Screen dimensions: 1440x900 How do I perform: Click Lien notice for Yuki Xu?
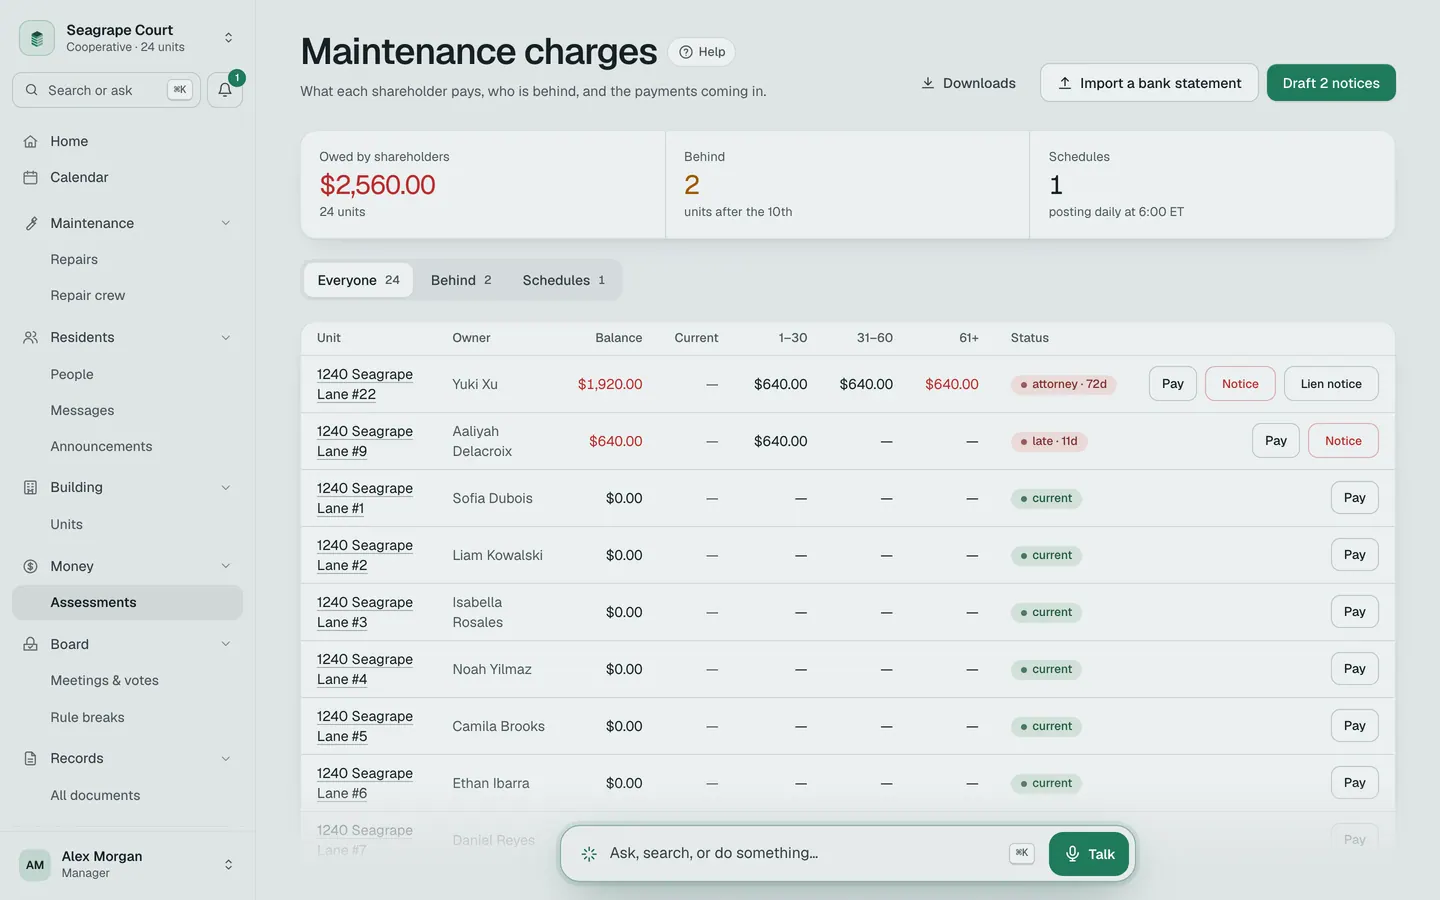click(1331, 384)
